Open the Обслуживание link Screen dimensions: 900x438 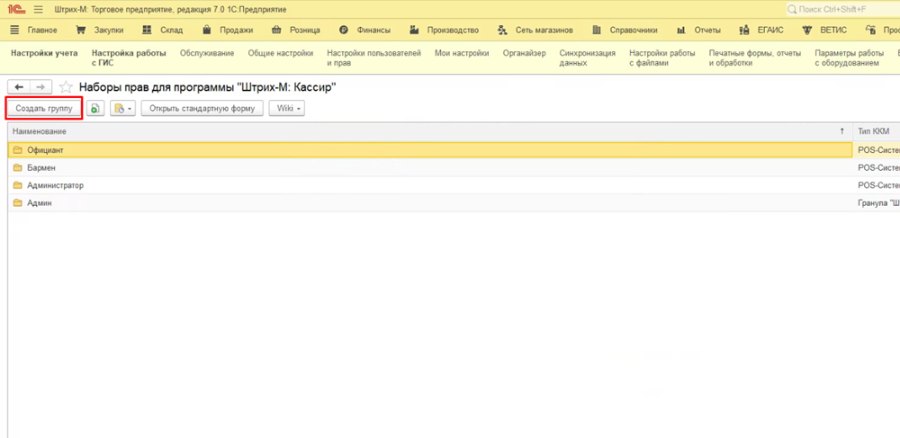(207, 53)
